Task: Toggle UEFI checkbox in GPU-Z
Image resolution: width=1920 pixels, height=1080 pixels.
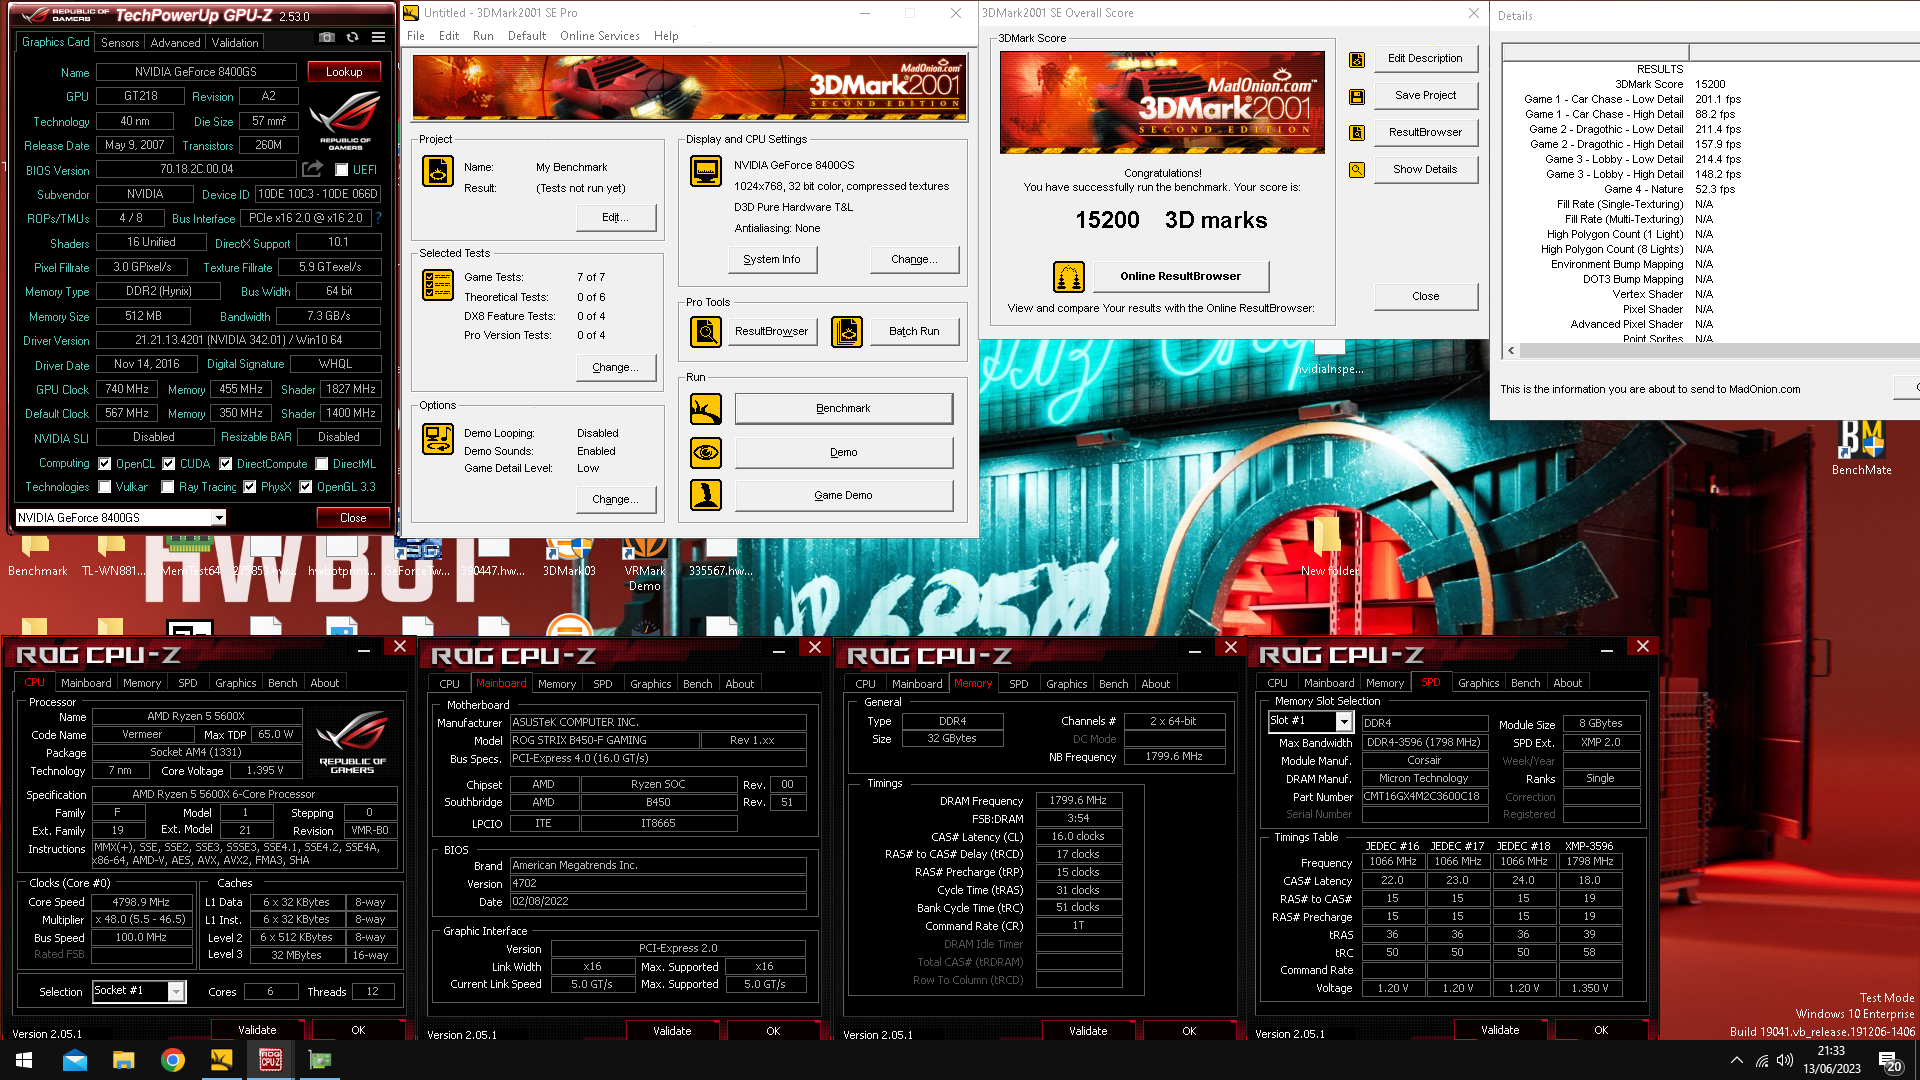Action: point(341,170)
